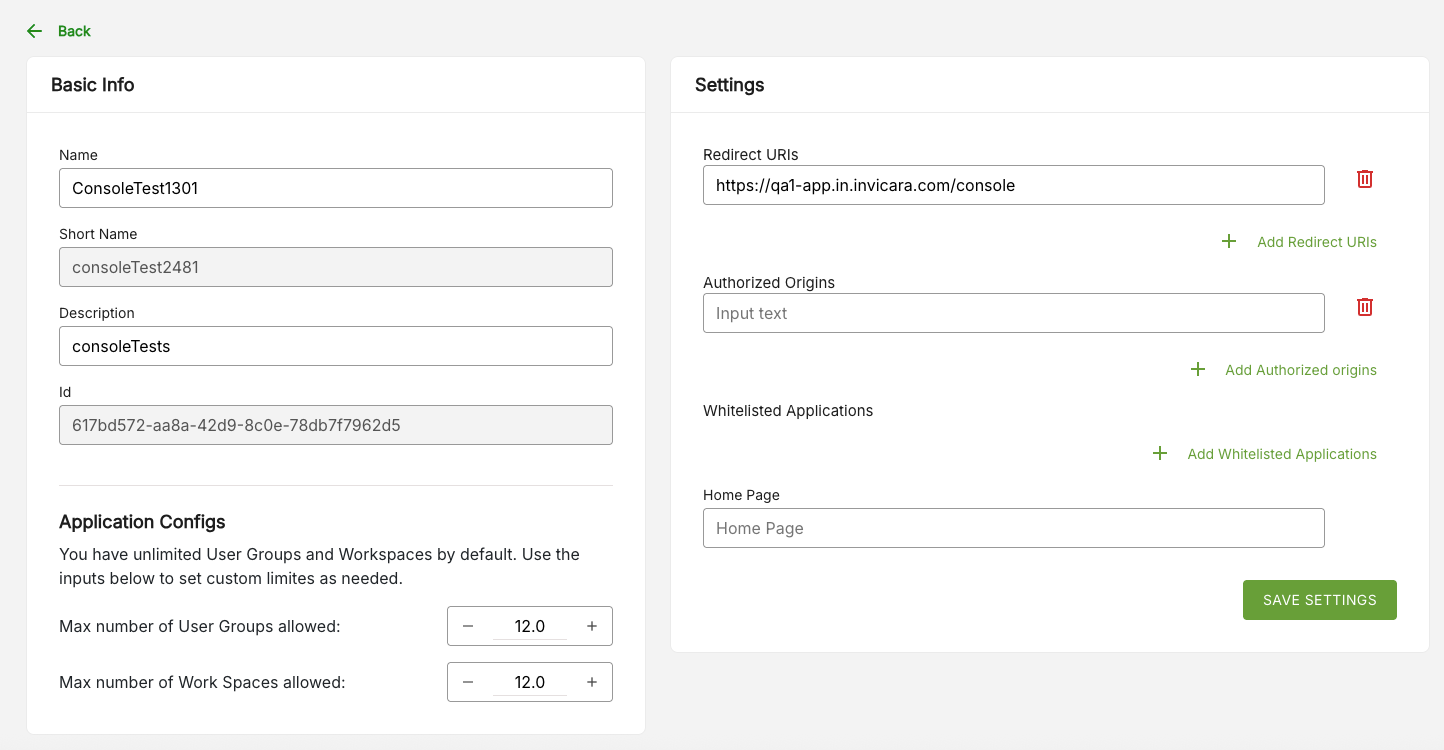Screen dimensions: 1444x750
Task: Increase max number of User Groups
Action: (592, 626)
